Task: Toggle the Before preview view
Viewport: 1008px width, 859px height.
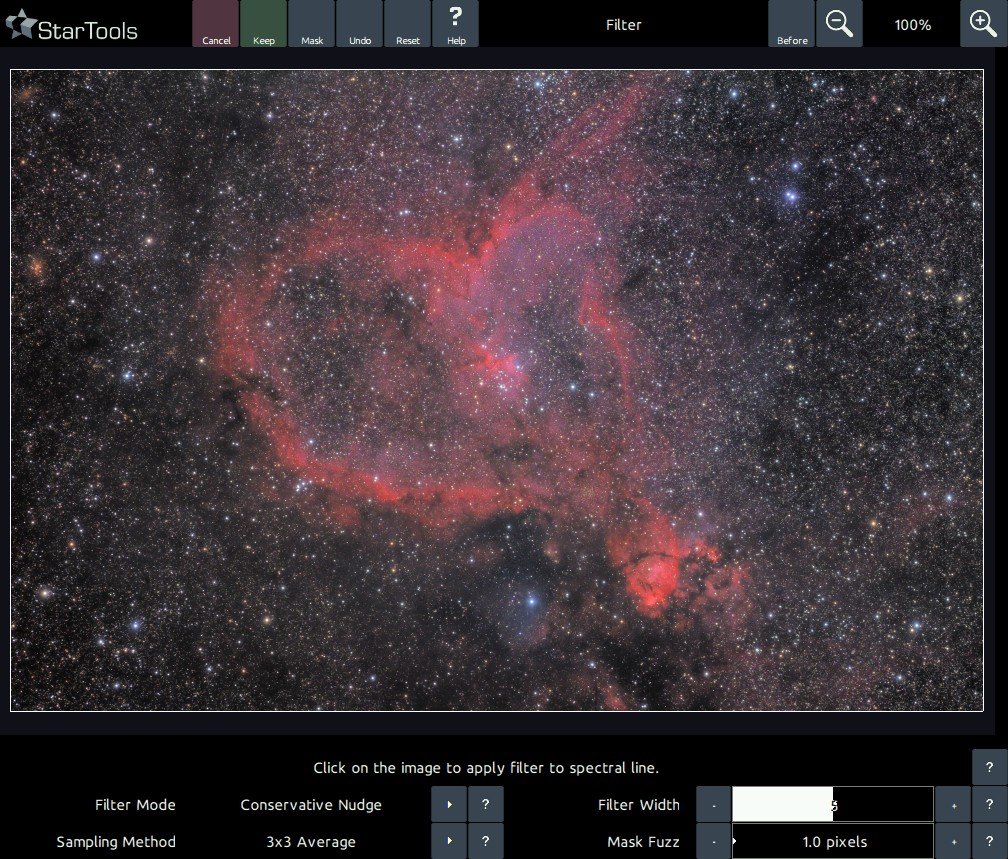Action: coord(792,24)
